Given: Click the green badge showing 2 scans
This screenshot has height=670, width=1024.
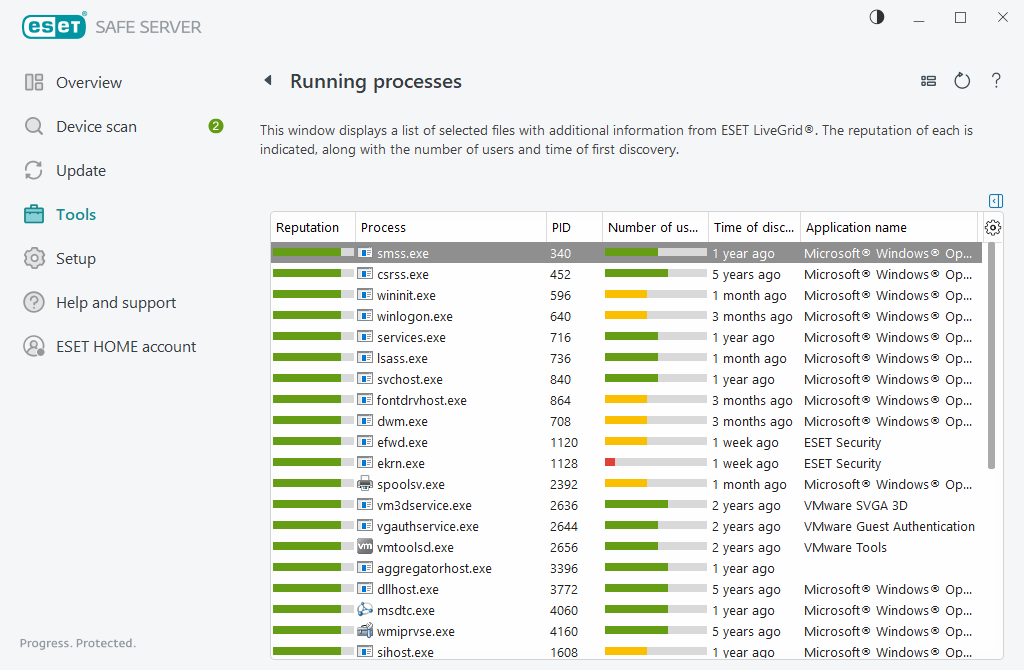Looking at the screenshot, I should coord(216,126).
